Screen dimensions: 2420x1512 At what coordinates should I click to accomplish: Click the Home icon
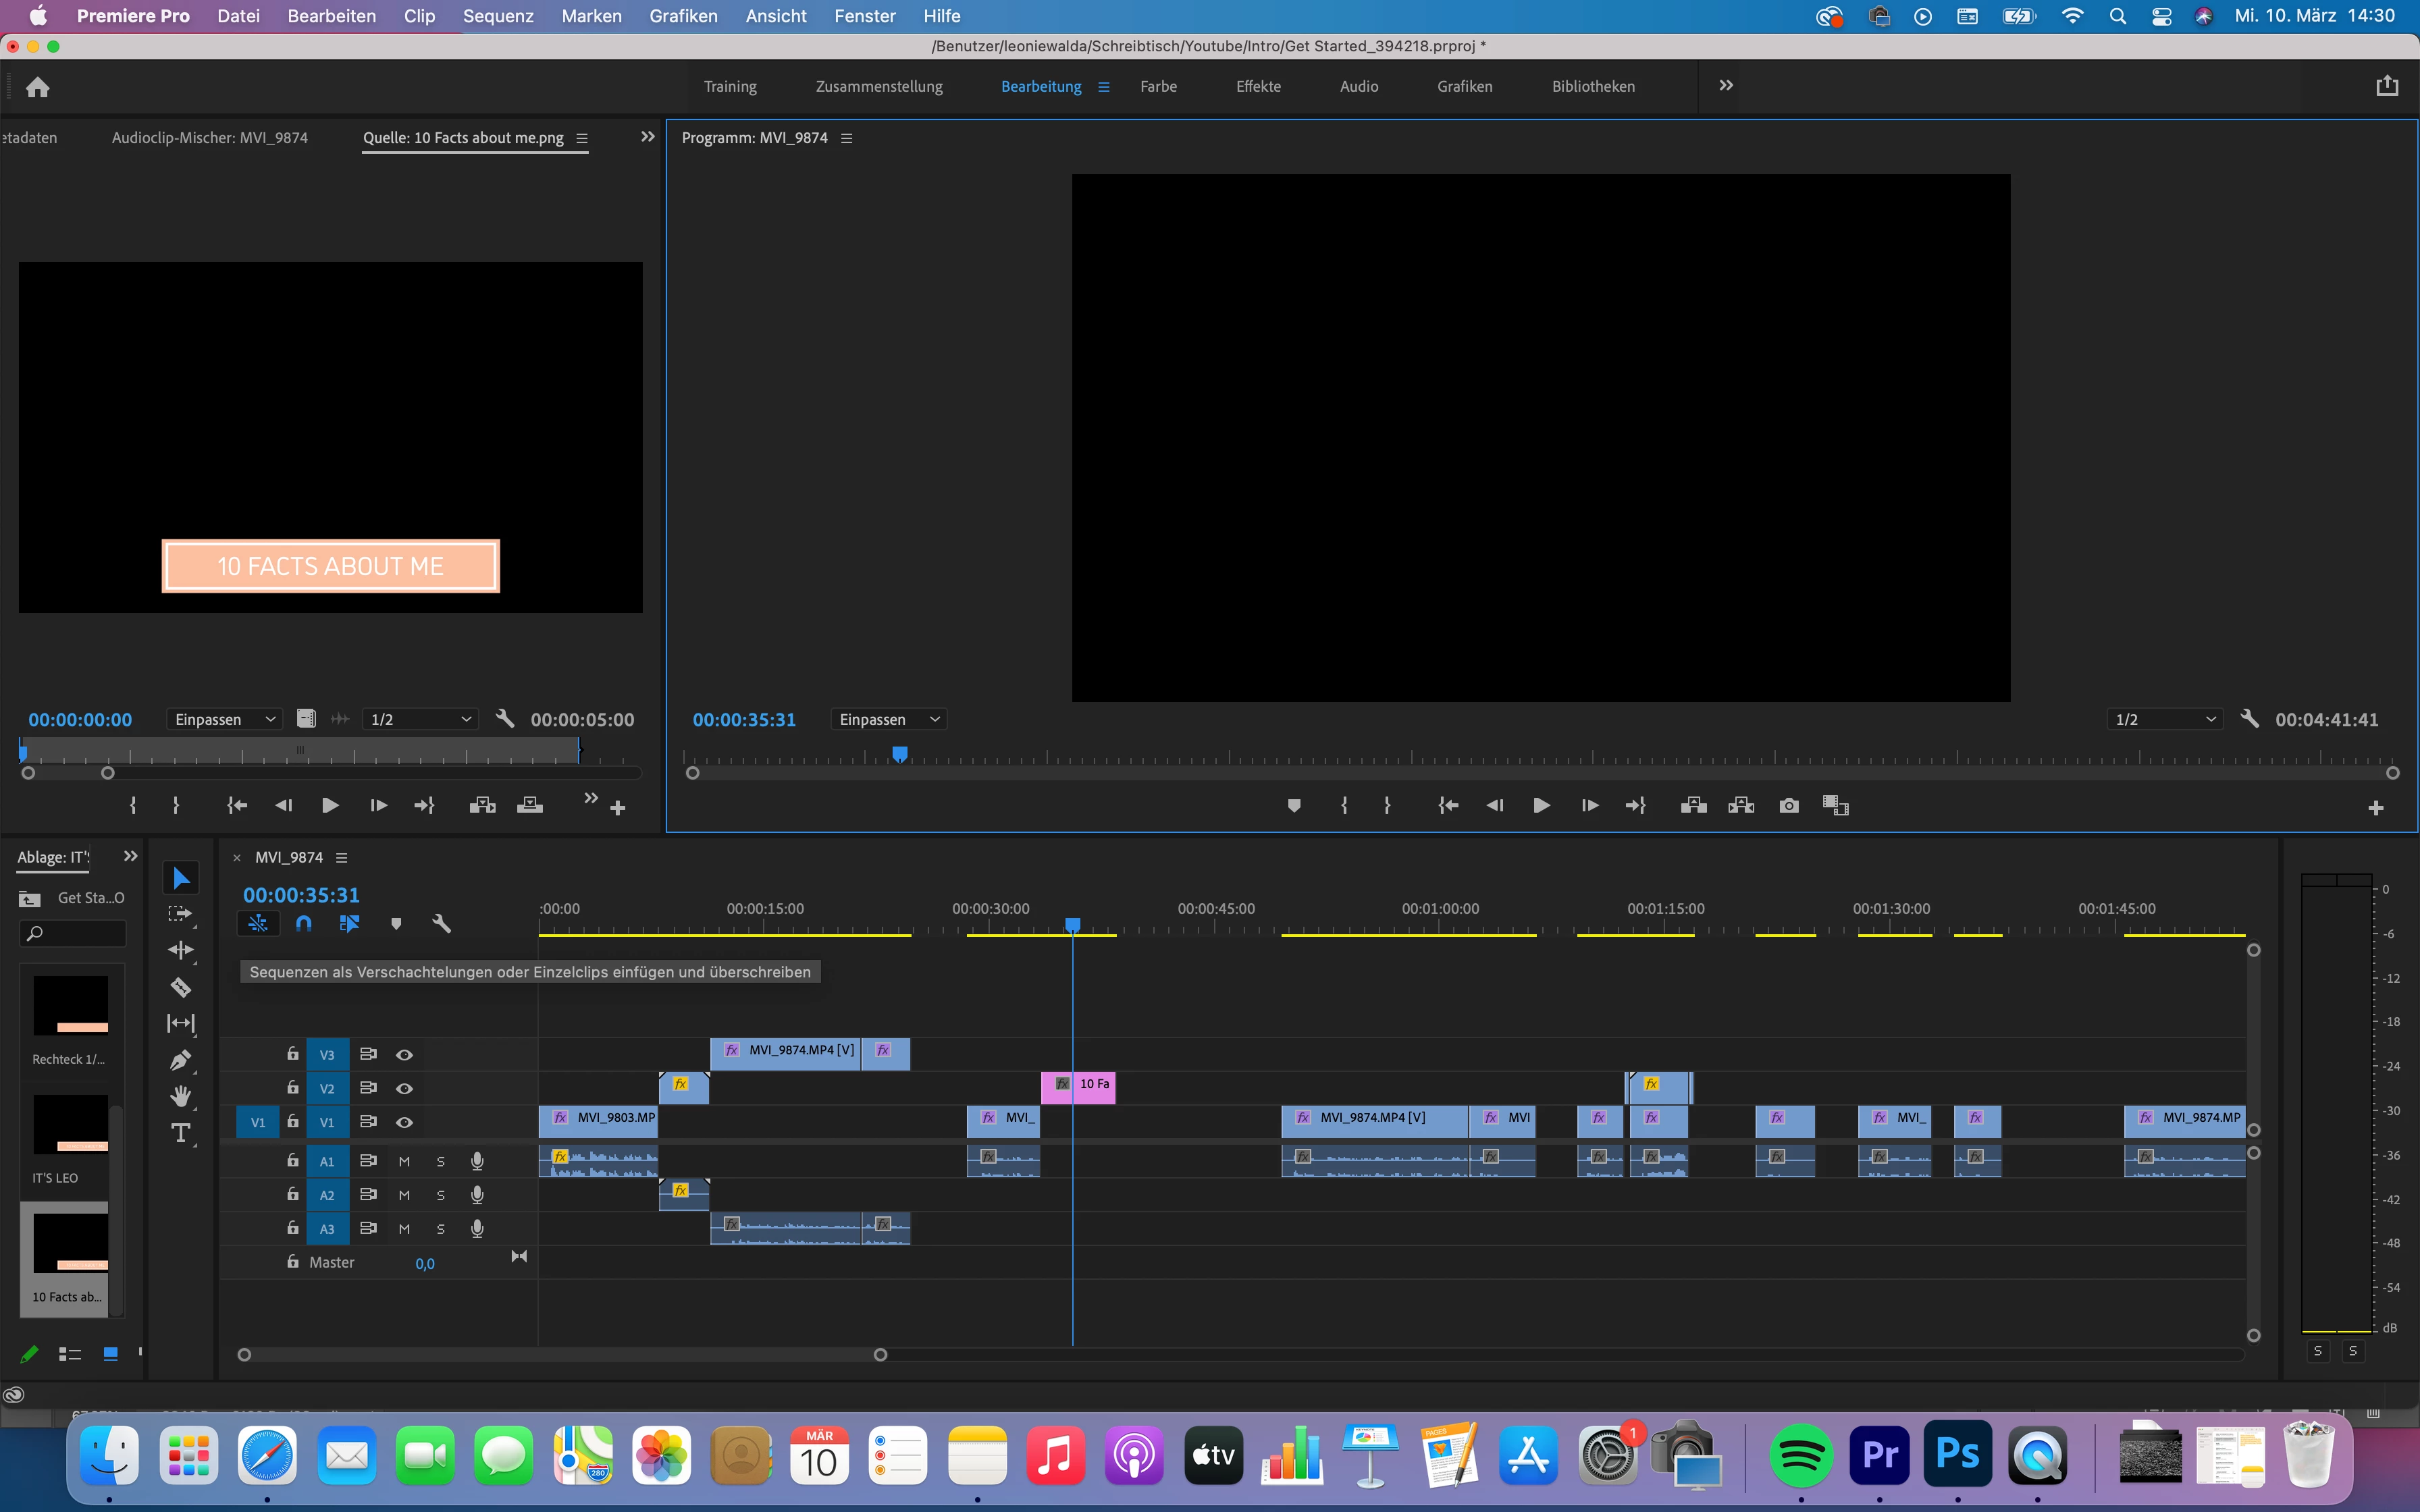click(x=38, y=87)
